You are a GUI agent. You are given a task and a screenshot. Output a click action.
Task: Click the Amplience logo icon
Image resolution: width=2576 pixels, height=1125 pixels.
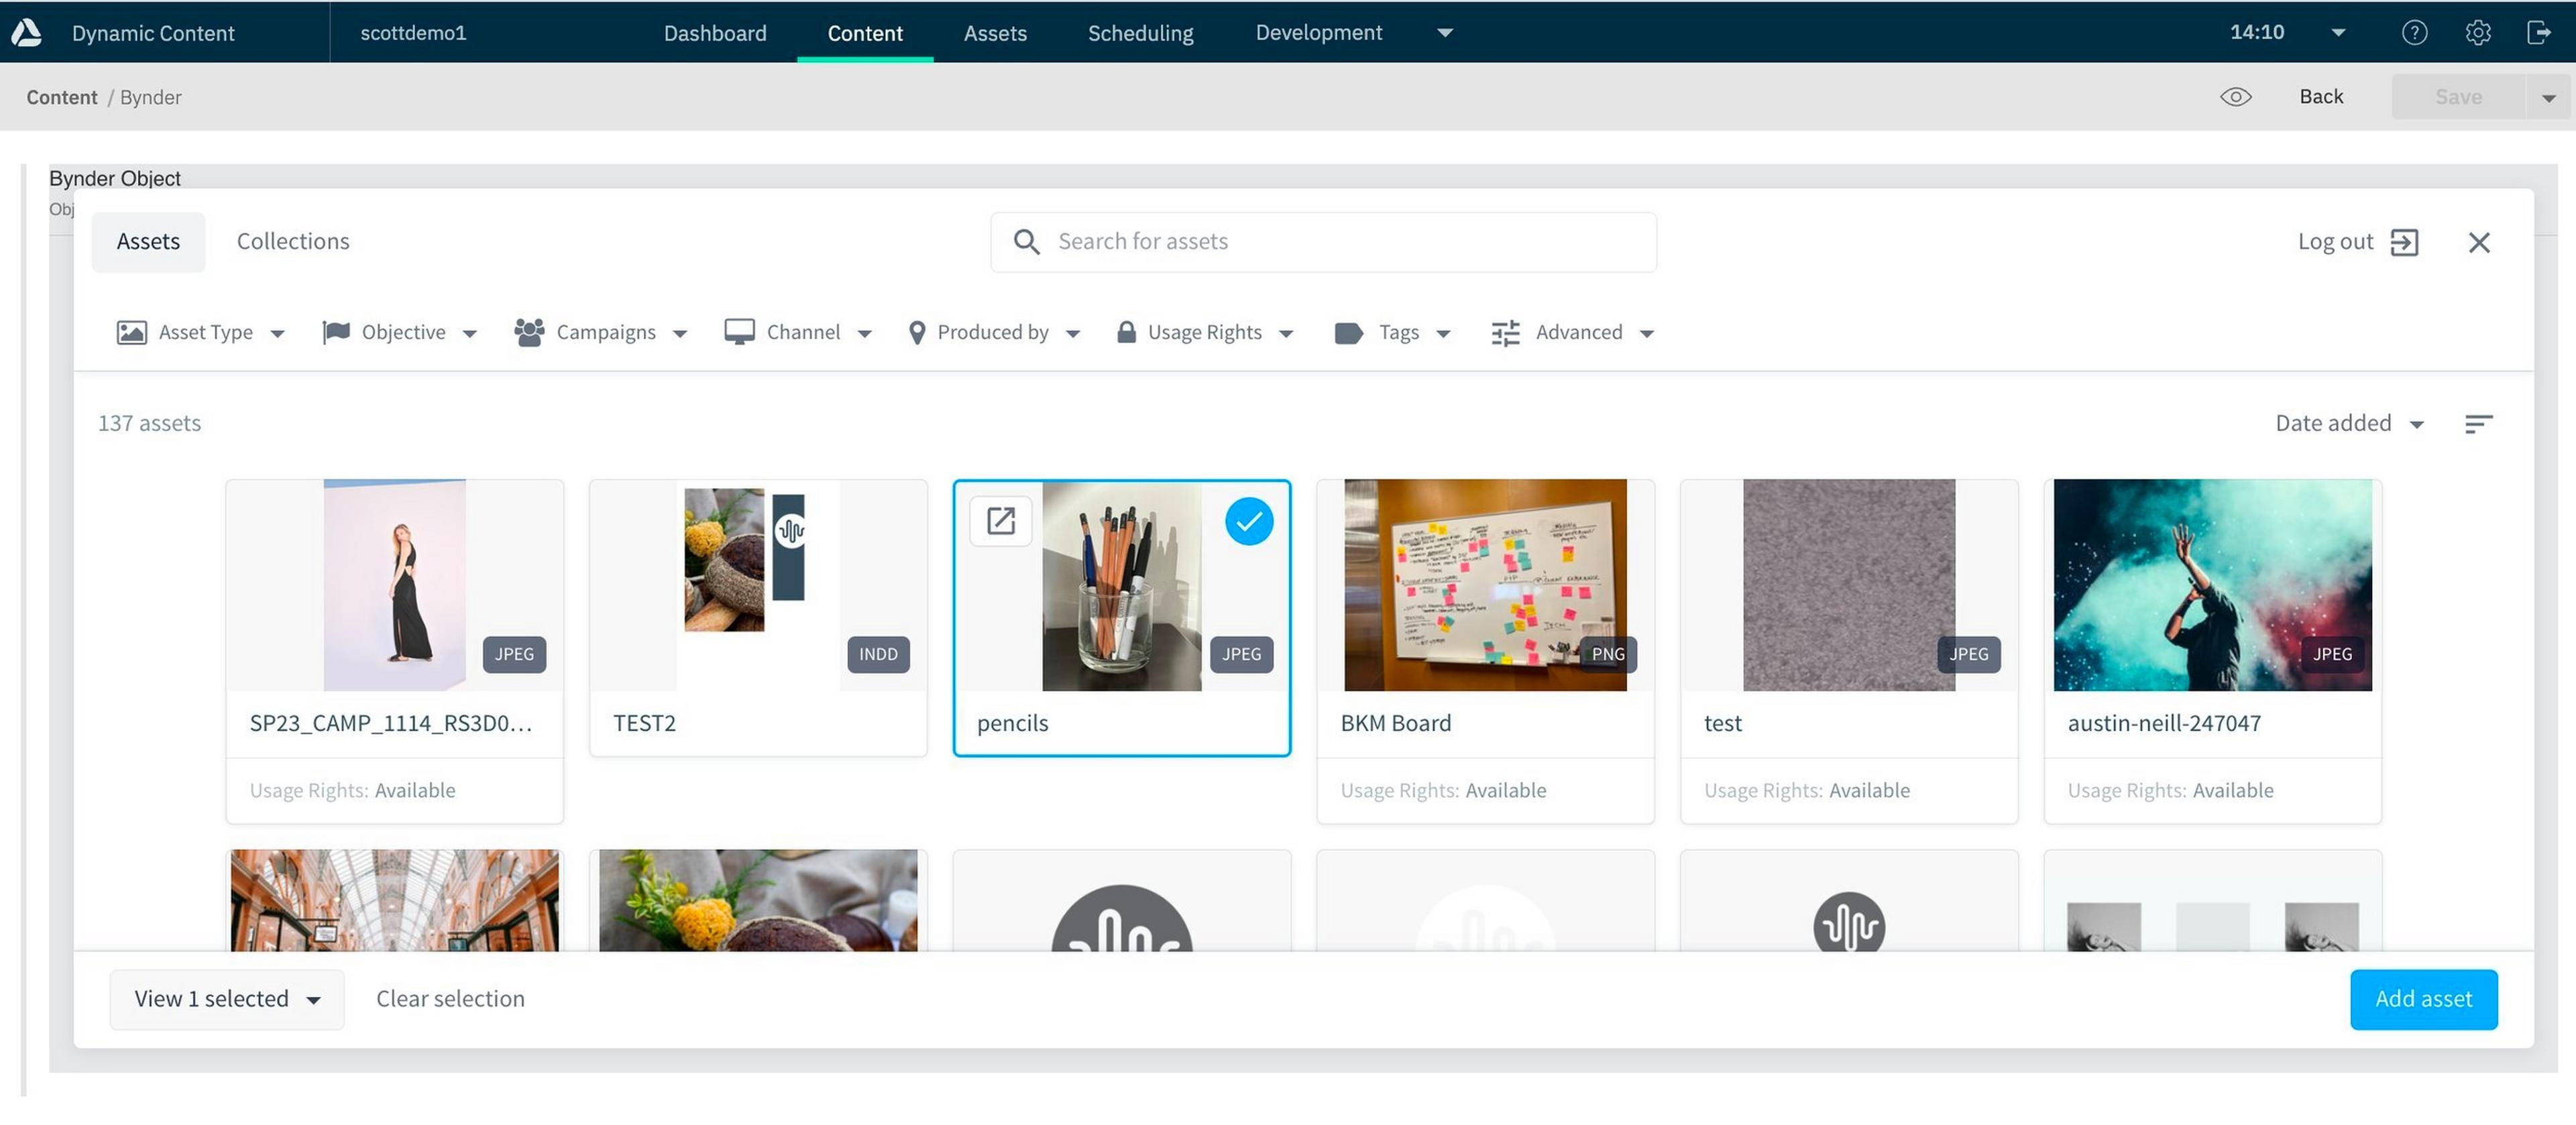27,33
